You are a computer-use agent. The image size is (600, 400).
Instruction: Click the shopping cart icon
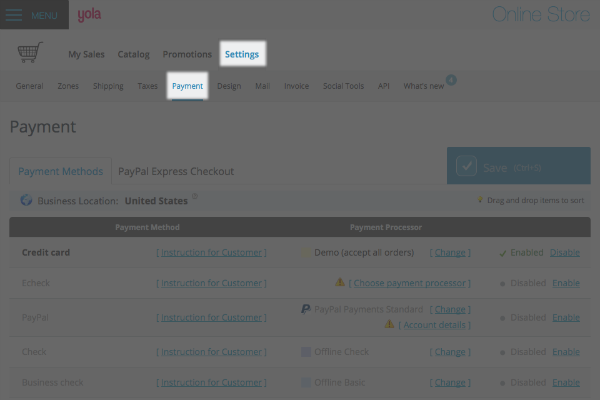pos(30,53)
